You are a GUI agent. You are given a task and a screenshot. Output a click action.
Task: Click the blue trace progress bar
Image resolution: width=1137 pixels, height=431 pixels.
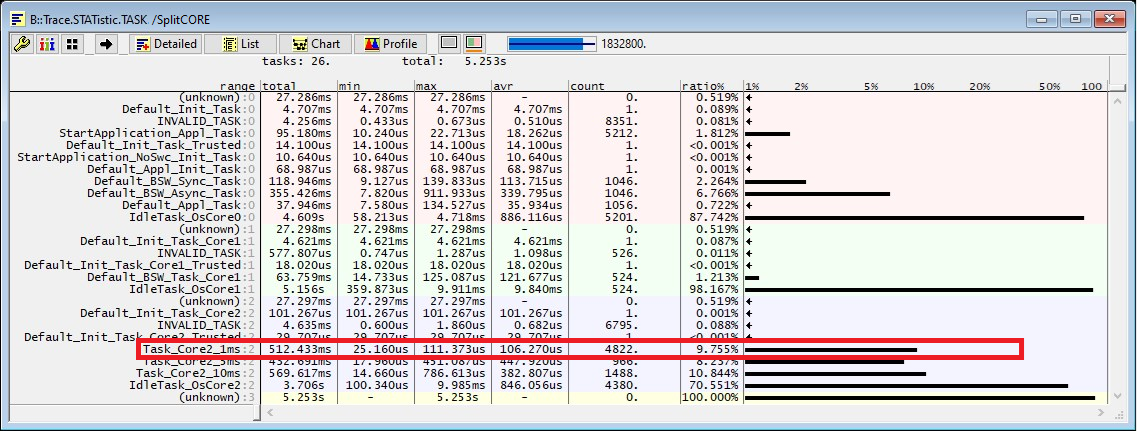(552, 44)
